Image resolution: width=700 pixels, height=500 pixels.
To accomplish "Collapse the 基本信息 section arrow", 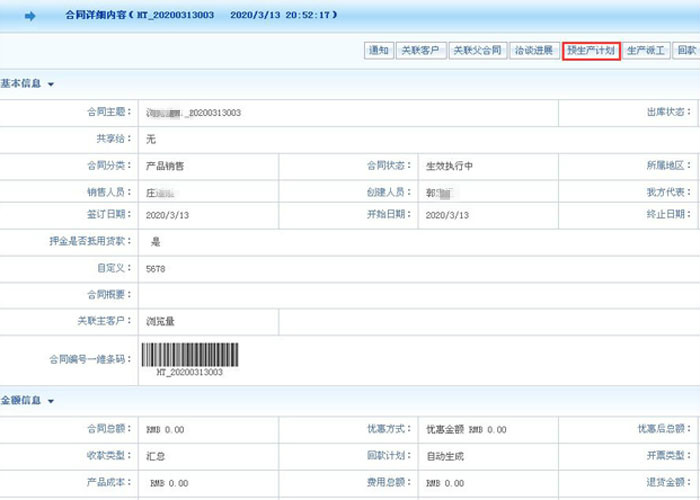I will pyautogui.click(x=51, y=84).
